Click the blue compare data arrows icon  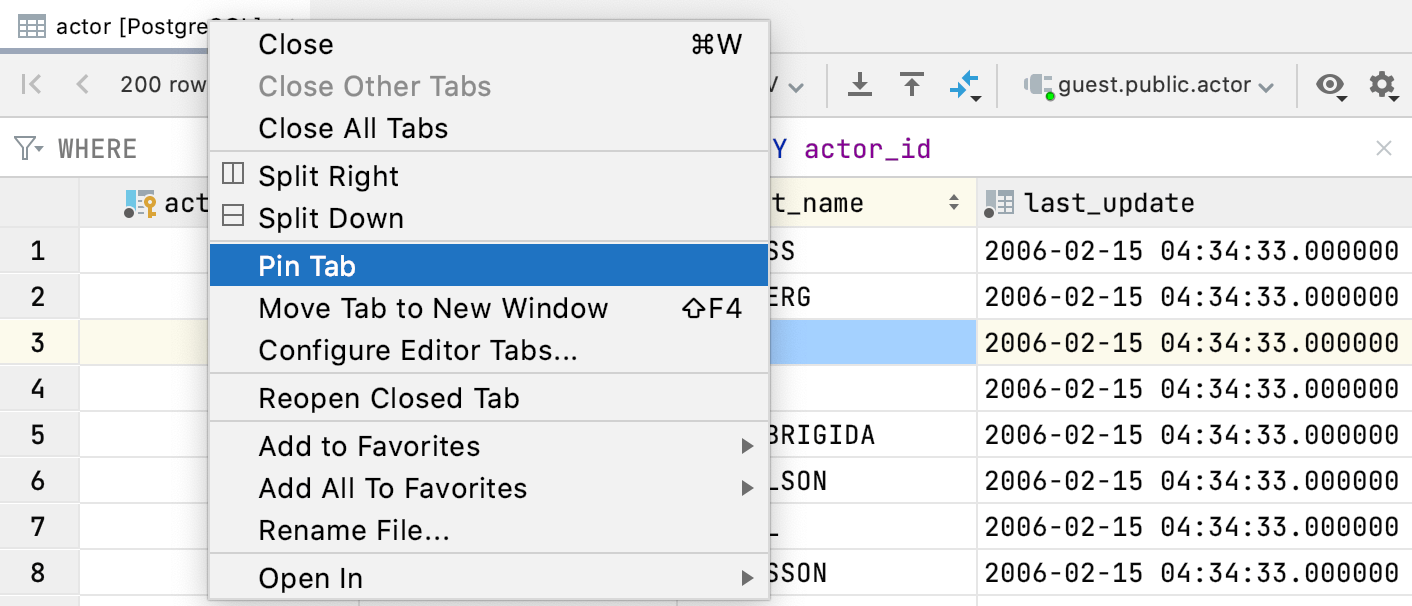click(x=964, y=85)
